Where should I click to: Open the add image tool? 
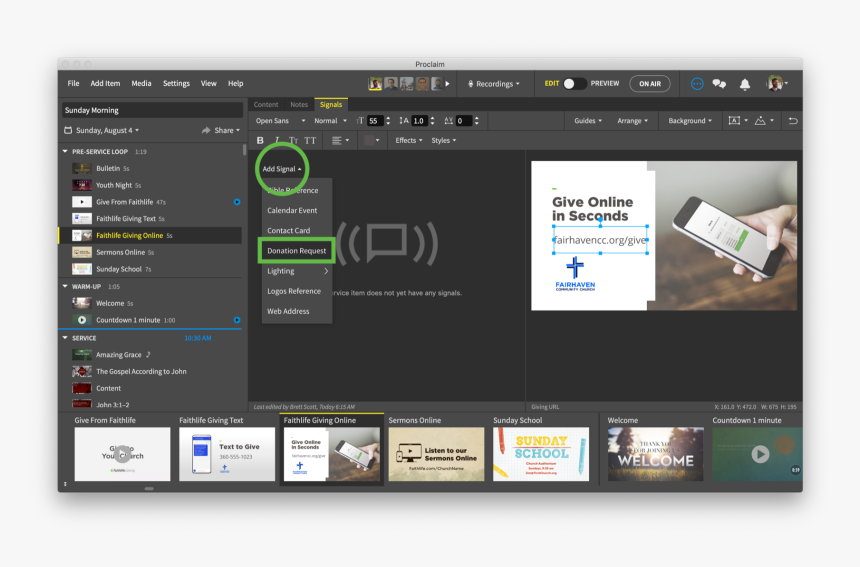pyautogui.click(x=764, y=121)
